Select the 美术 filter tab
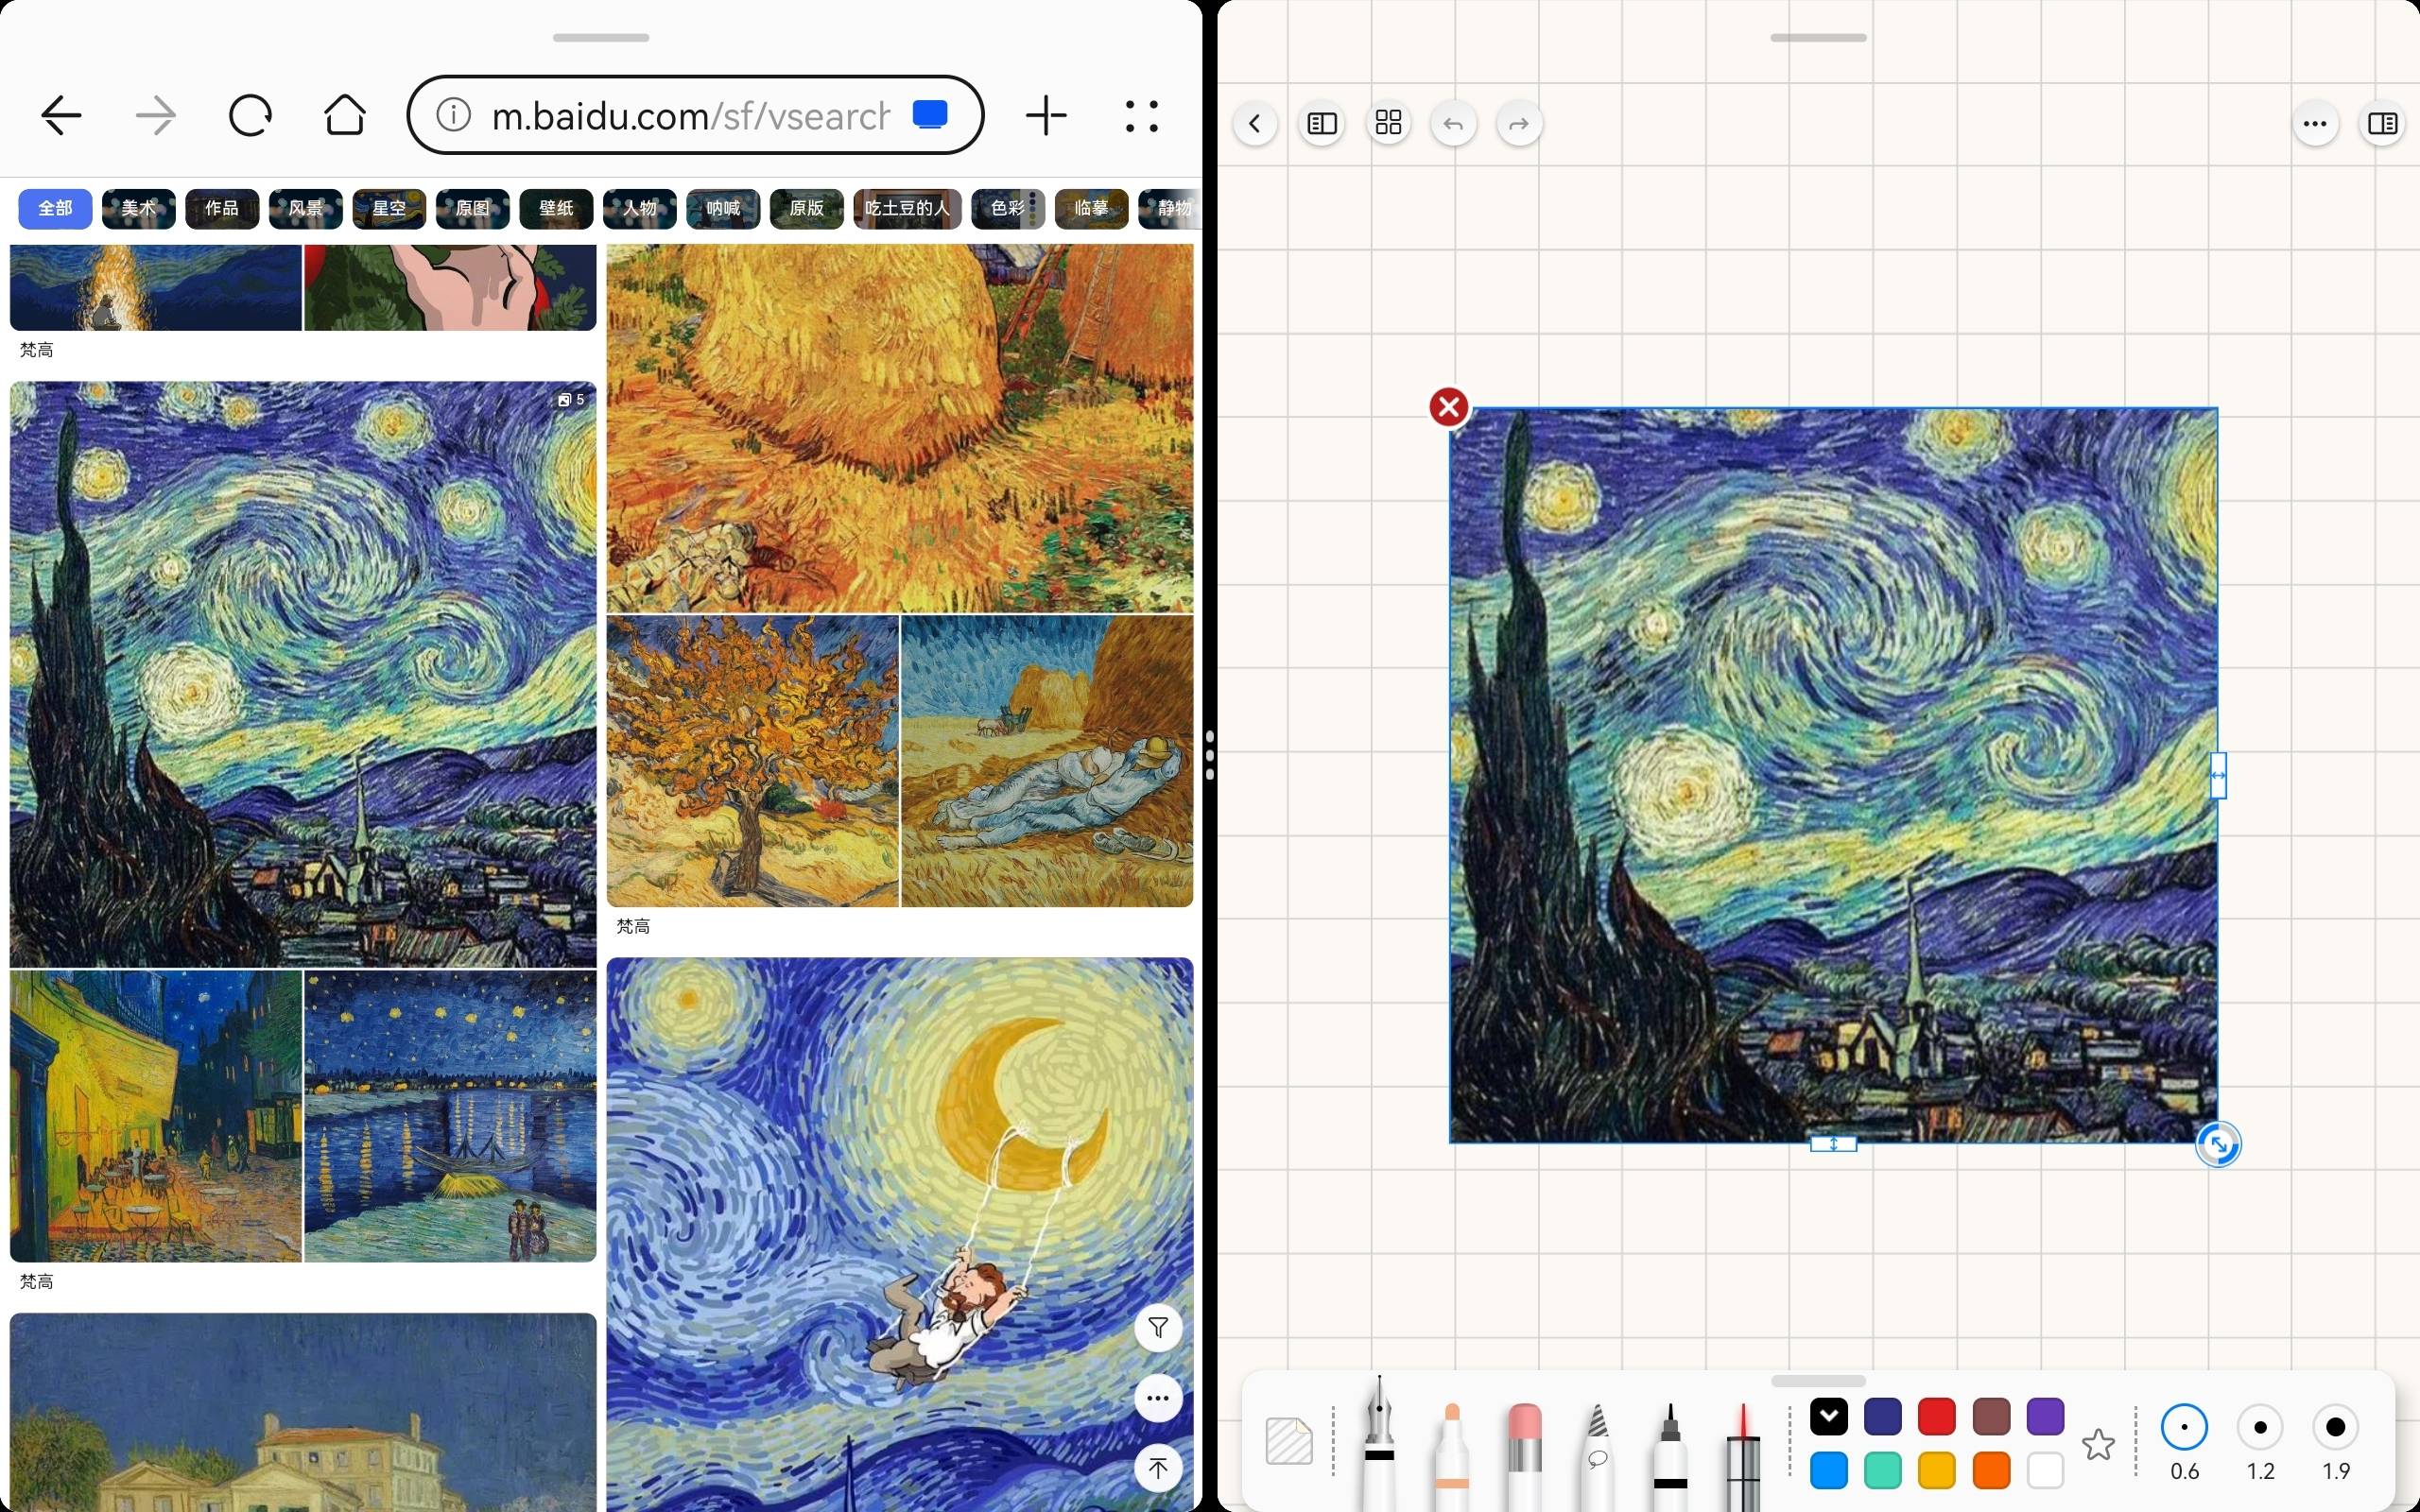 (x=139, y=208)
